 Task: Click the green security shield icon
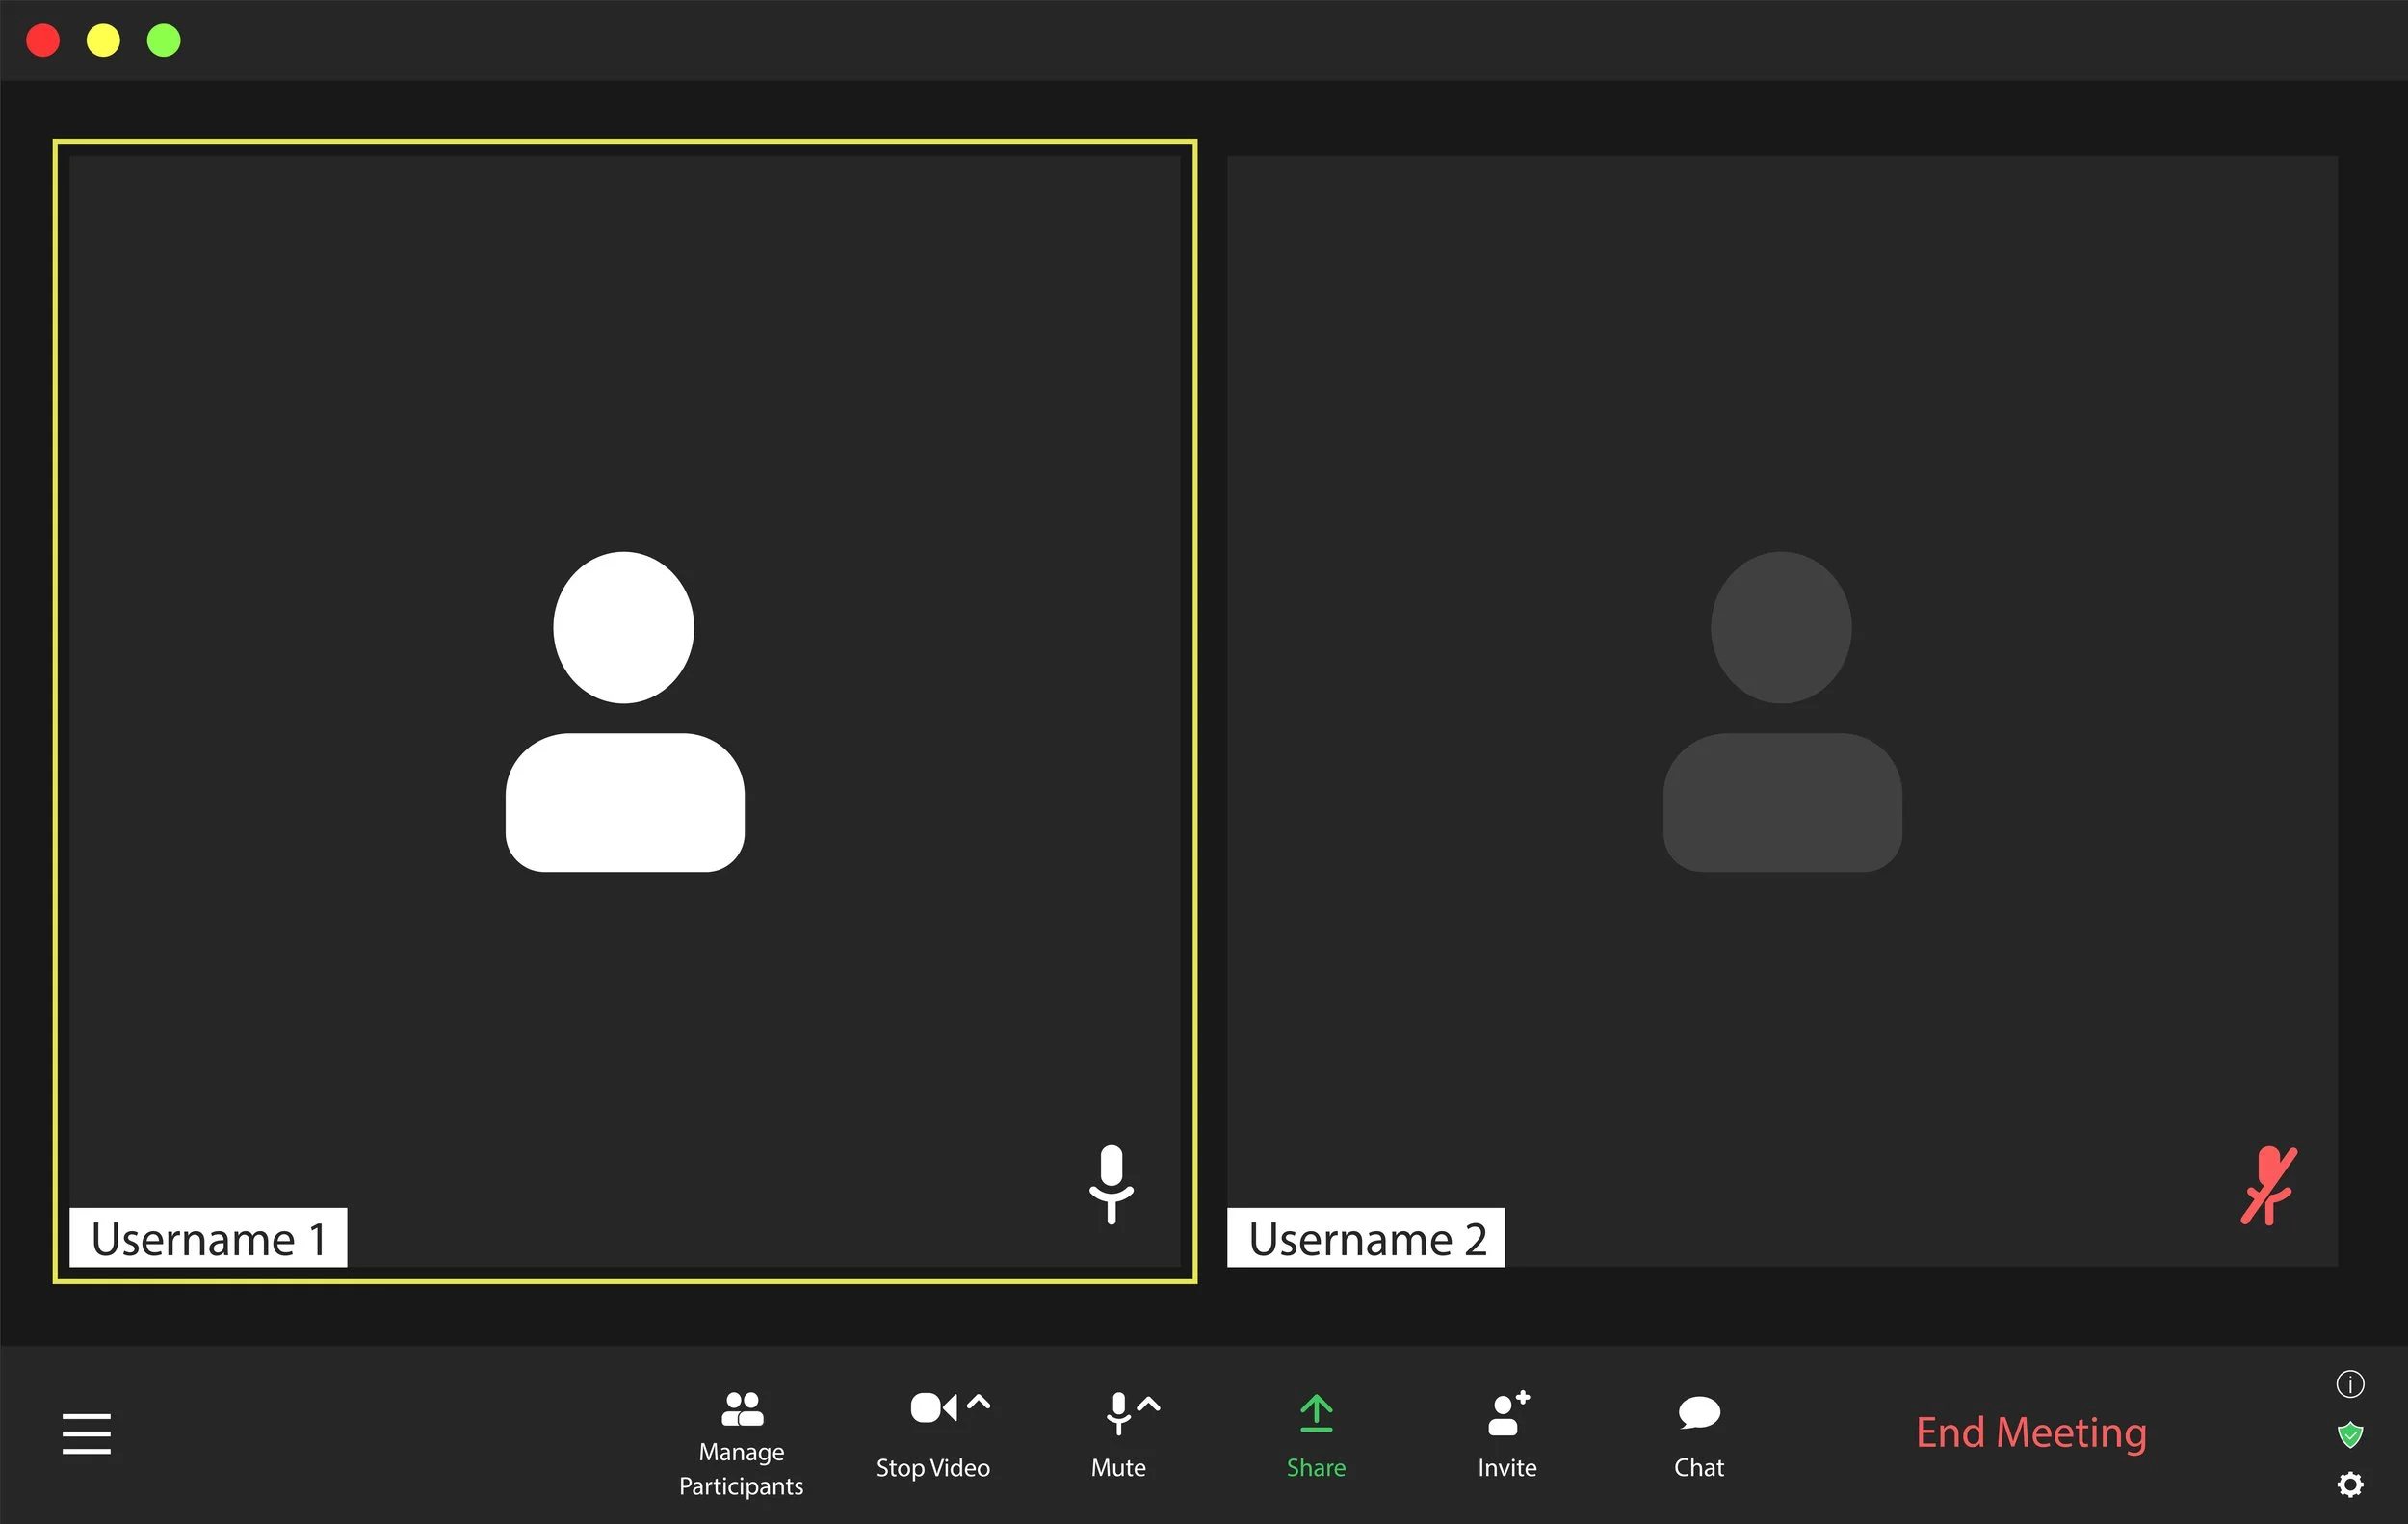coord(2349,1435)
